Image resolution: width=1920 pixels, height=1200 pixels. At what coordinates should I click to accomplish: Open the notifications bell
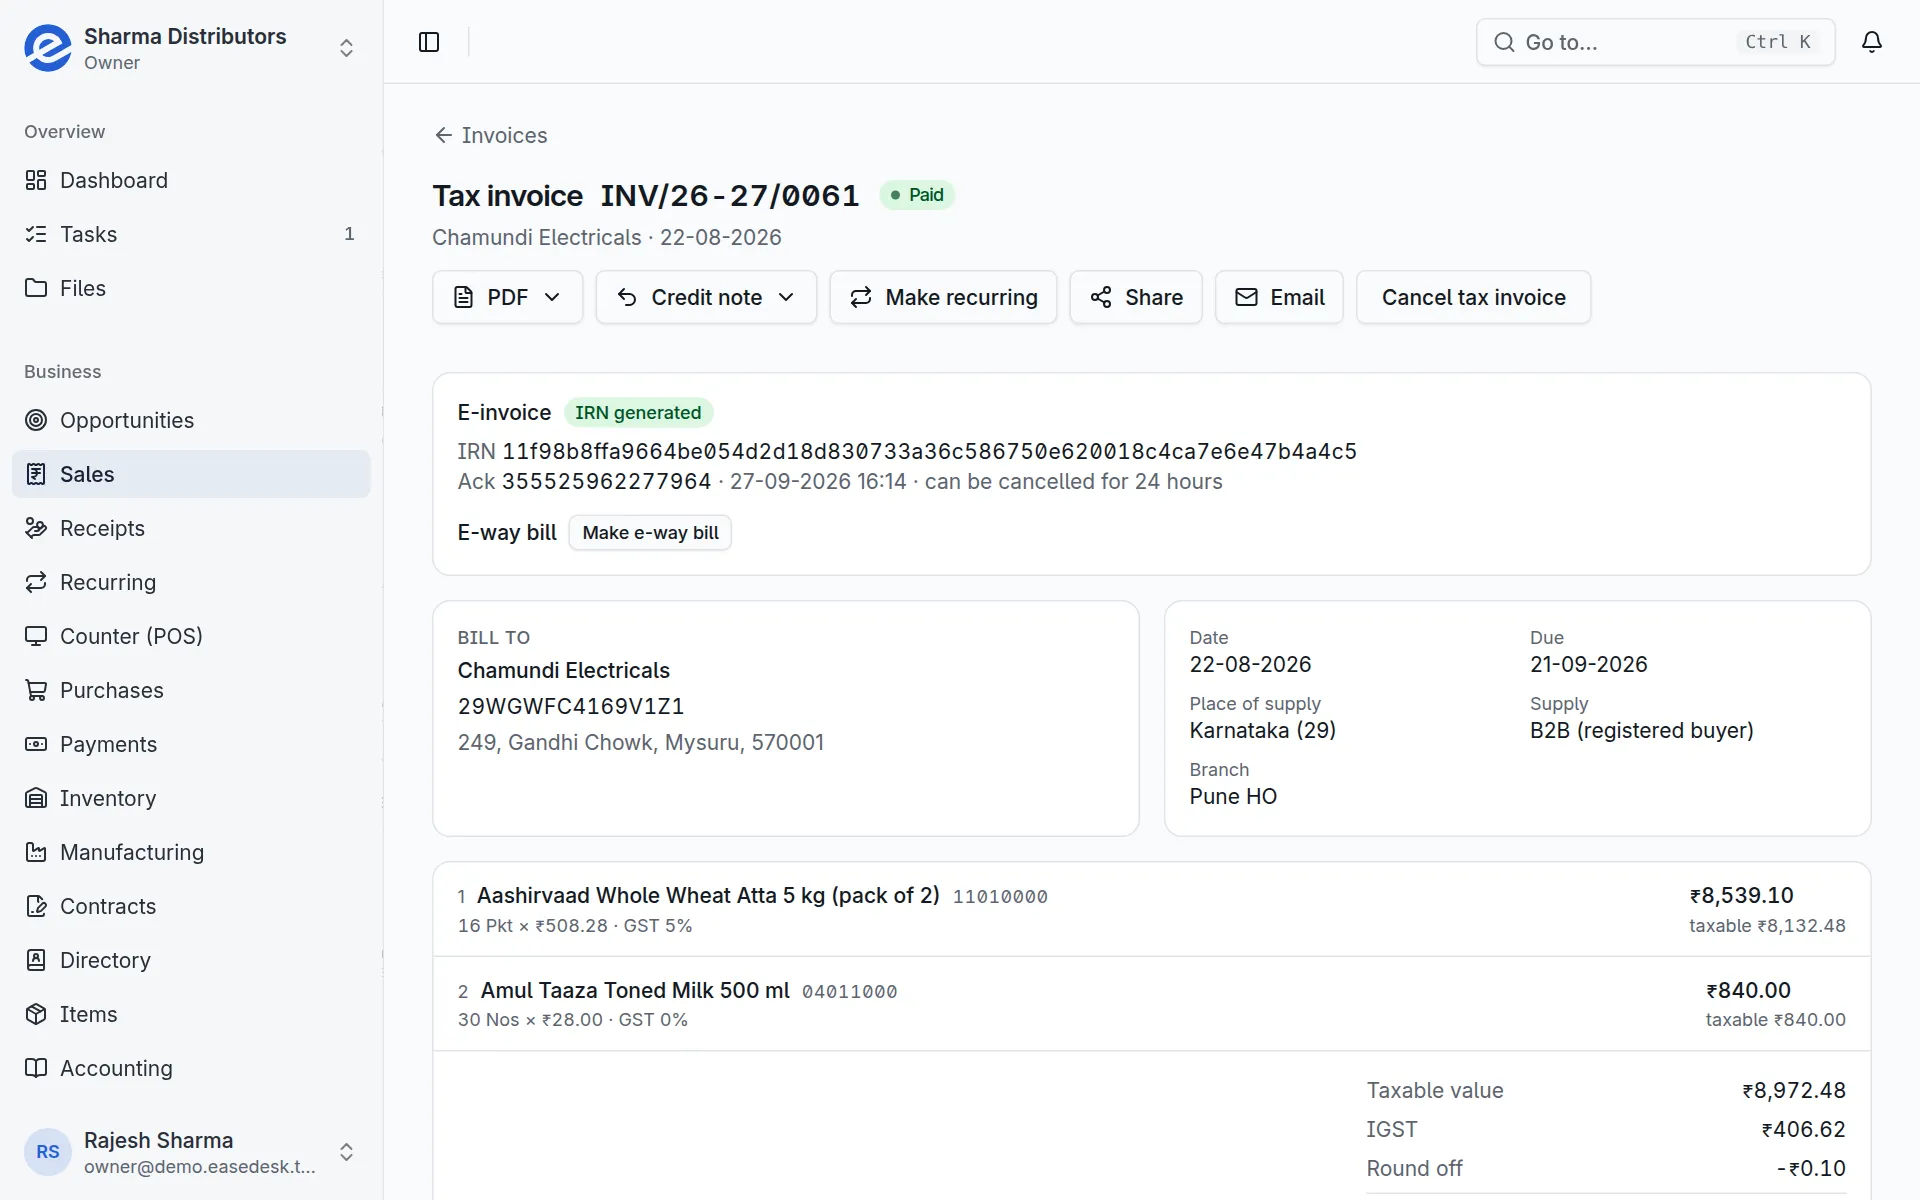click(x=1872, y=42)
